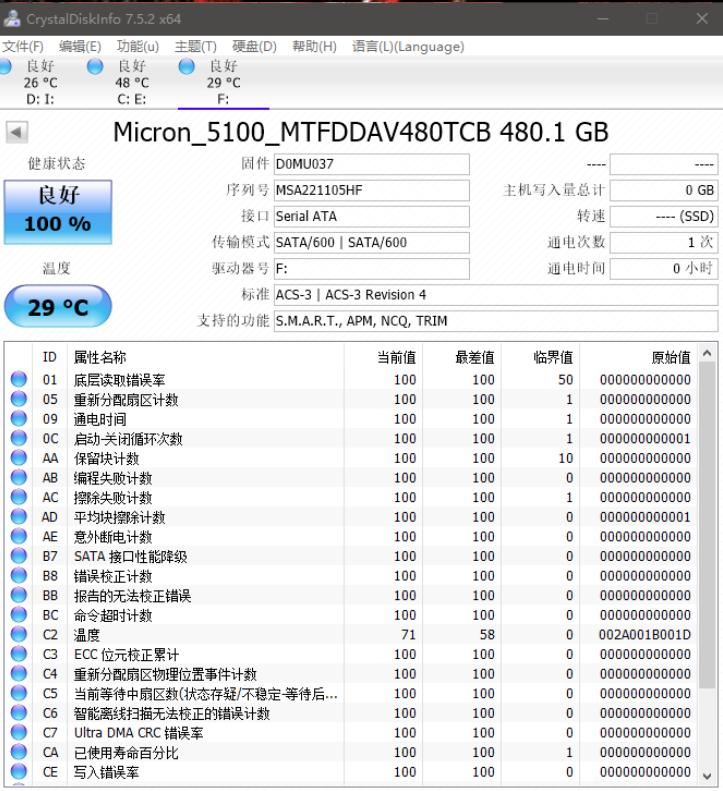
Task: Open the 硬盘(D) menu
Action: [254, 46]
